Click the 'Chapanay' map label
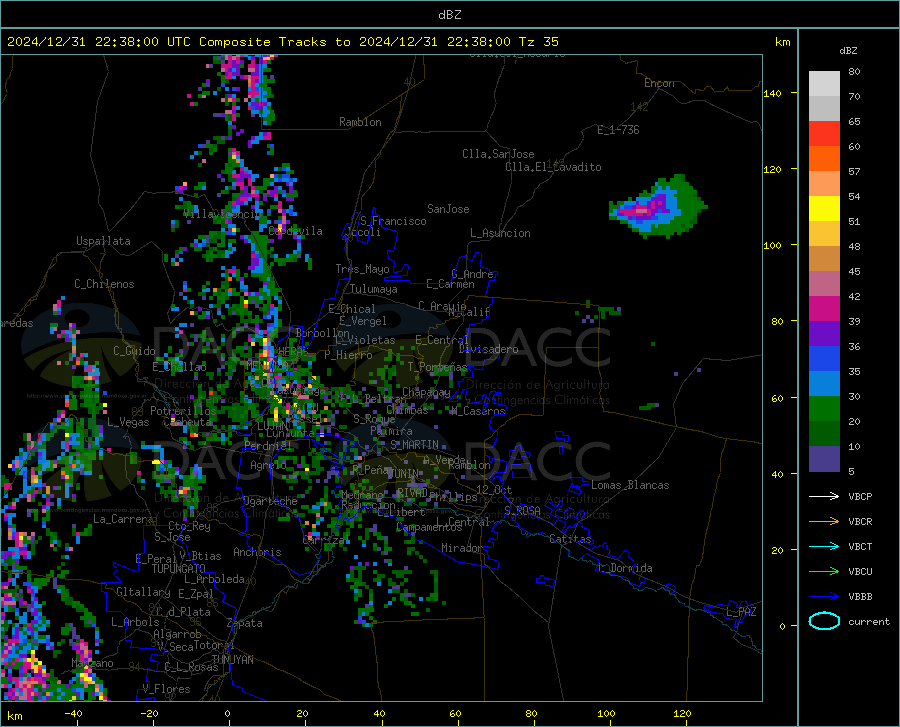 tap(426, 392)
